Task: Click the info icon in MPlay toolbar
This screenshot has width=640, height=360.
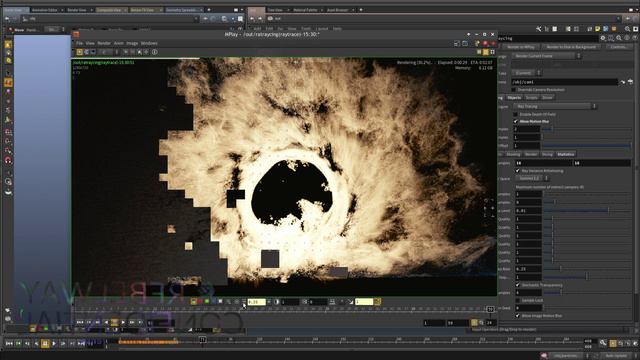Action: pos(155,52)
